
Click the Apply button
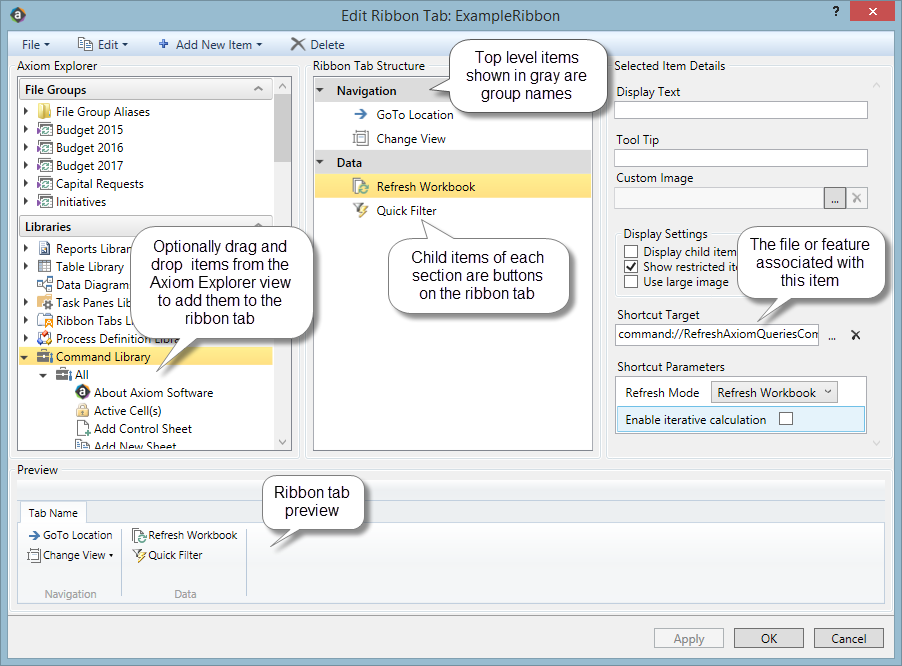pos(689,638)
